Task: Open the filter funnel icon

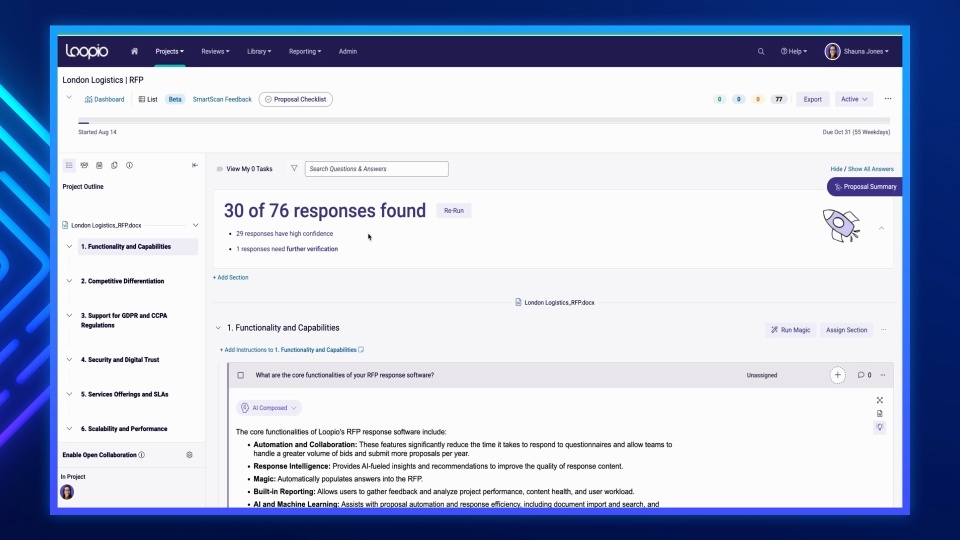Action: pyautogui.click(x=294, y=168)
